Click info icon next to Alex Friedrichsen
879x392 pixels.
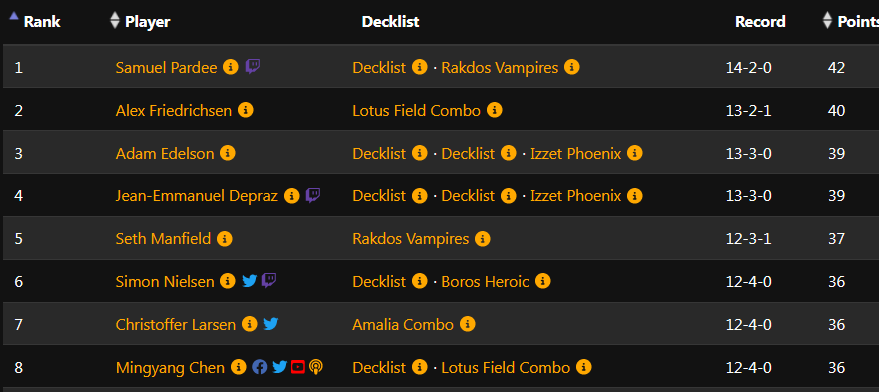[246, 110]
